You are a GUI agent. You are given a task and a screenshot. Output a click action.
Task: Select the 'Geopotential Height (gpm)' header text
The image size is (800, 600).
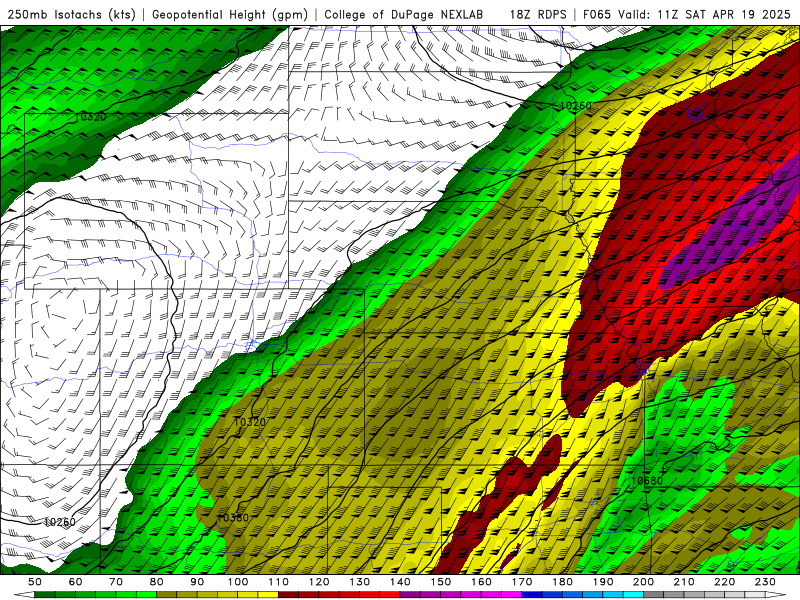pyautogui.click(x=230, y=14)
